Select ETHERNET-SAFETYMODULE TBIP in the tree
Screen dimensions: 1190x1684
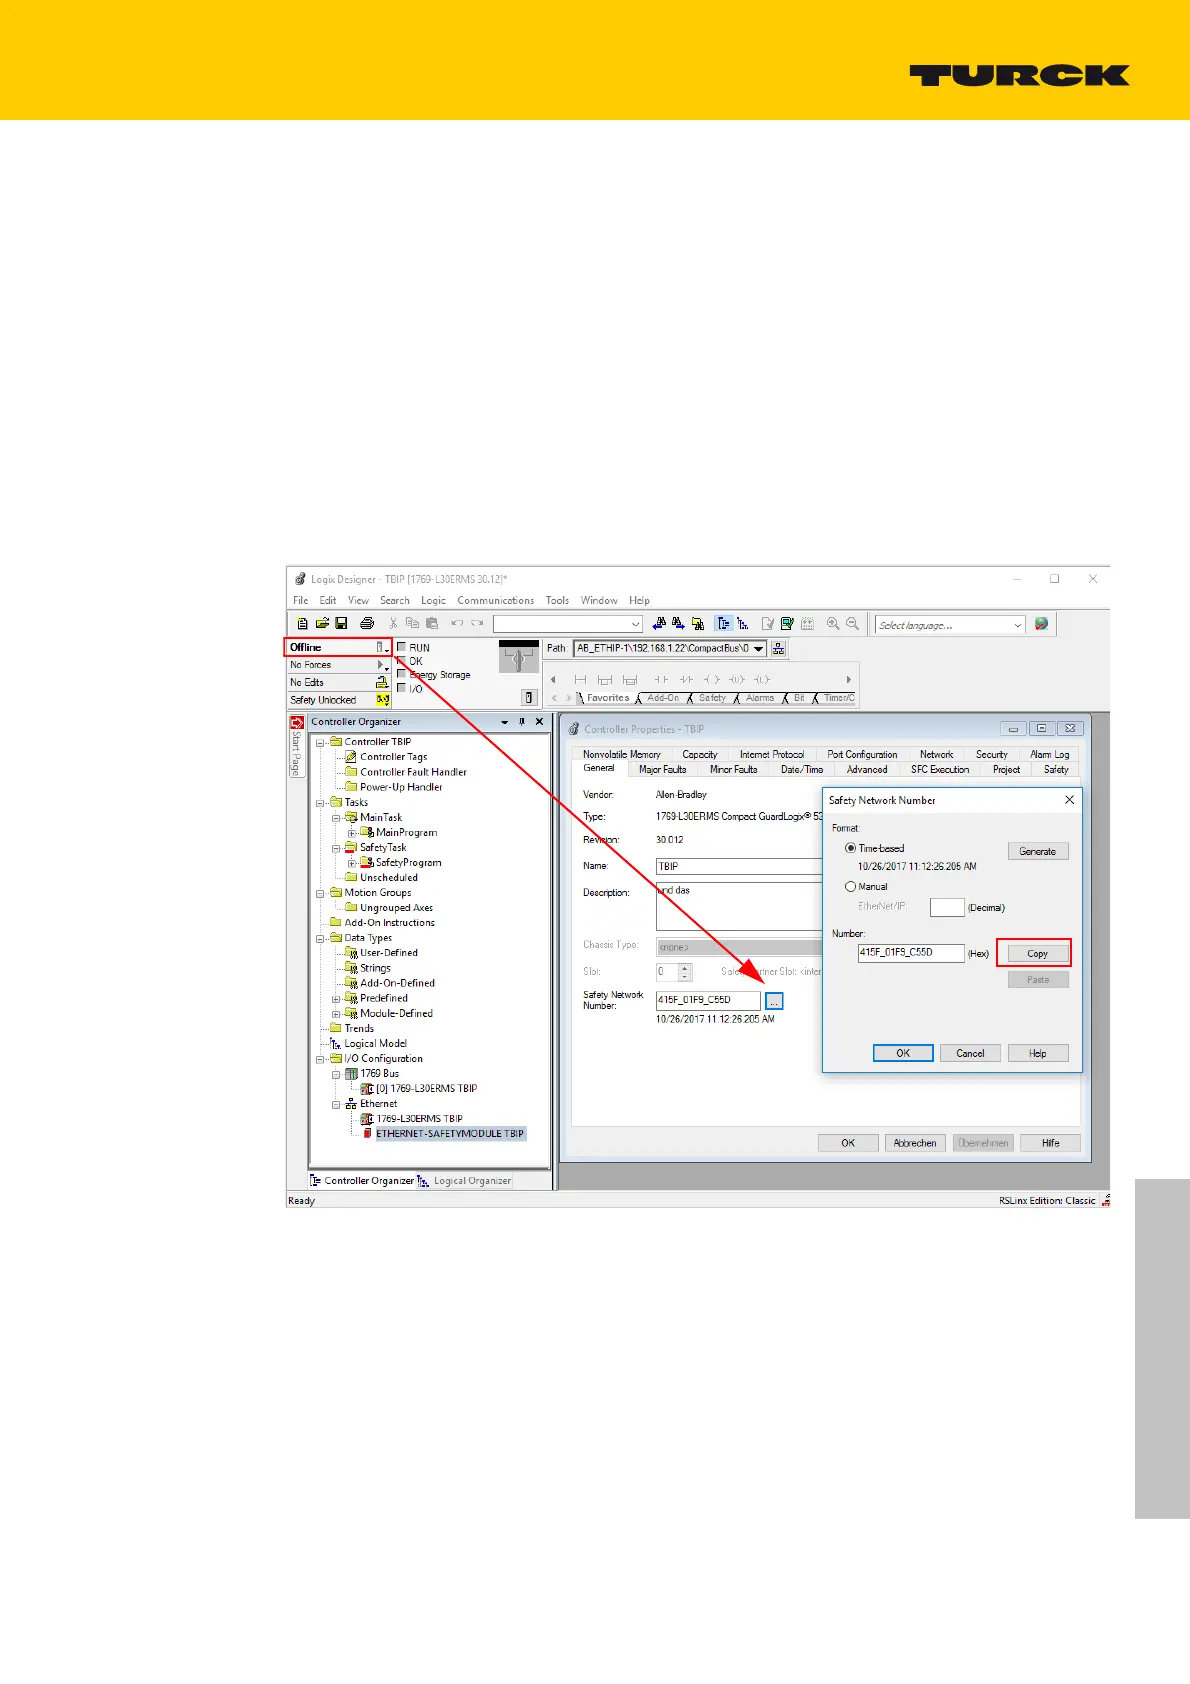450,1134
